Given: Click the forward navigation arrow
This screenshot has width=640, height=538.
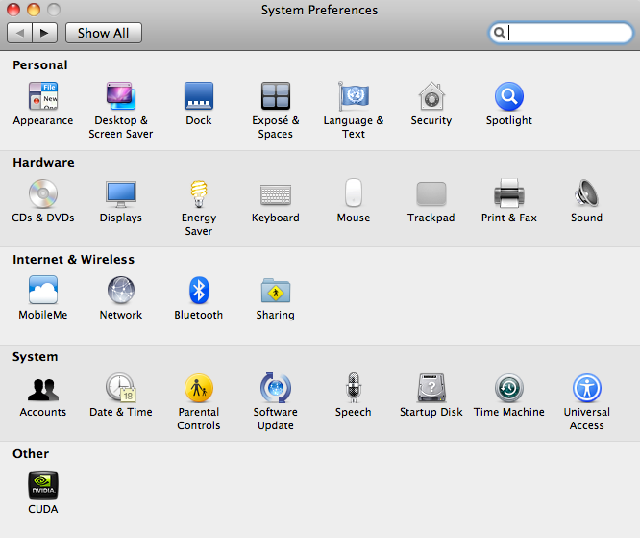Looking at the screenshot, I should [x=45, y=33].
